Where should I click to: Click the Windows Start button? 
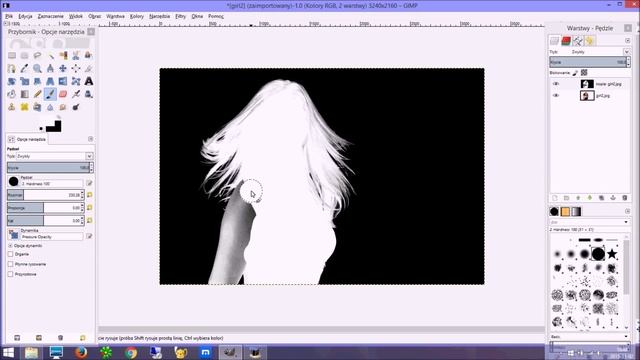click(8, 352)
